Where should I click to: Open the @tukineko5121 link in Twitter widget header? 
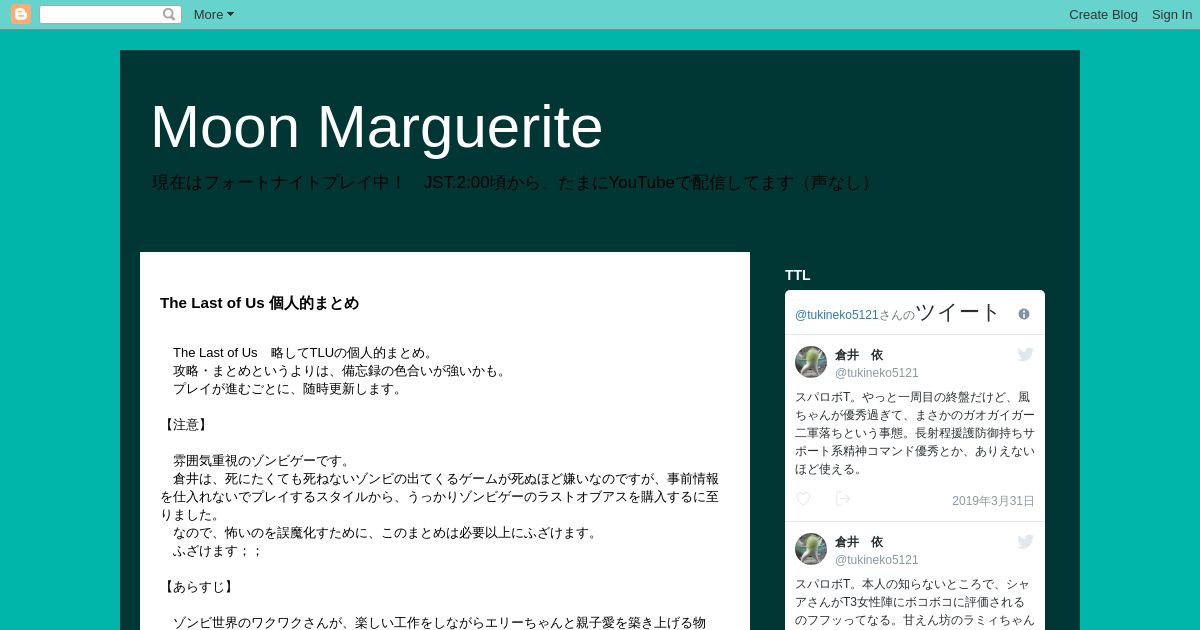[836, 315]
